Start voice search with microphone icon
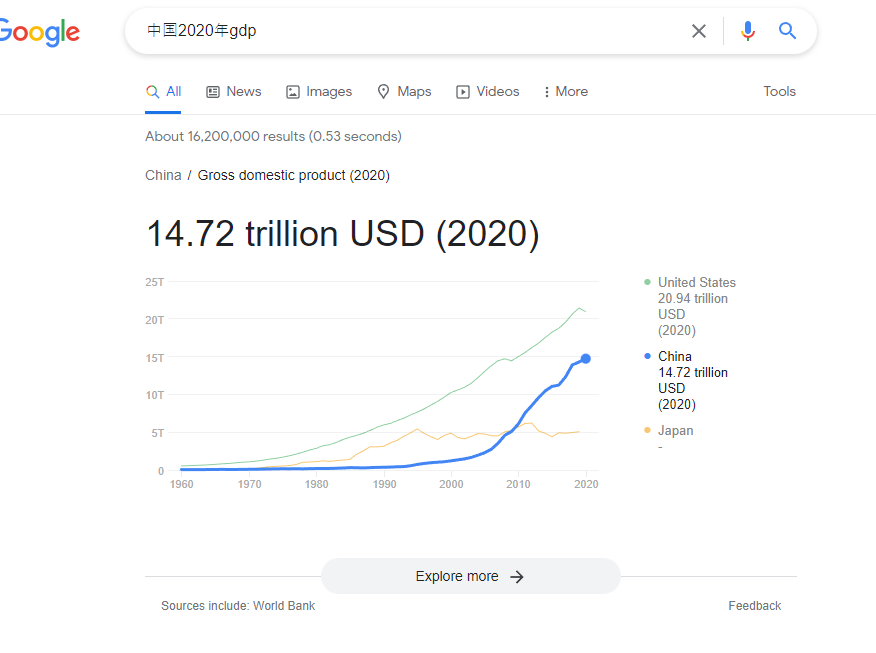The image size is (876, 653). tap(748, 31)
